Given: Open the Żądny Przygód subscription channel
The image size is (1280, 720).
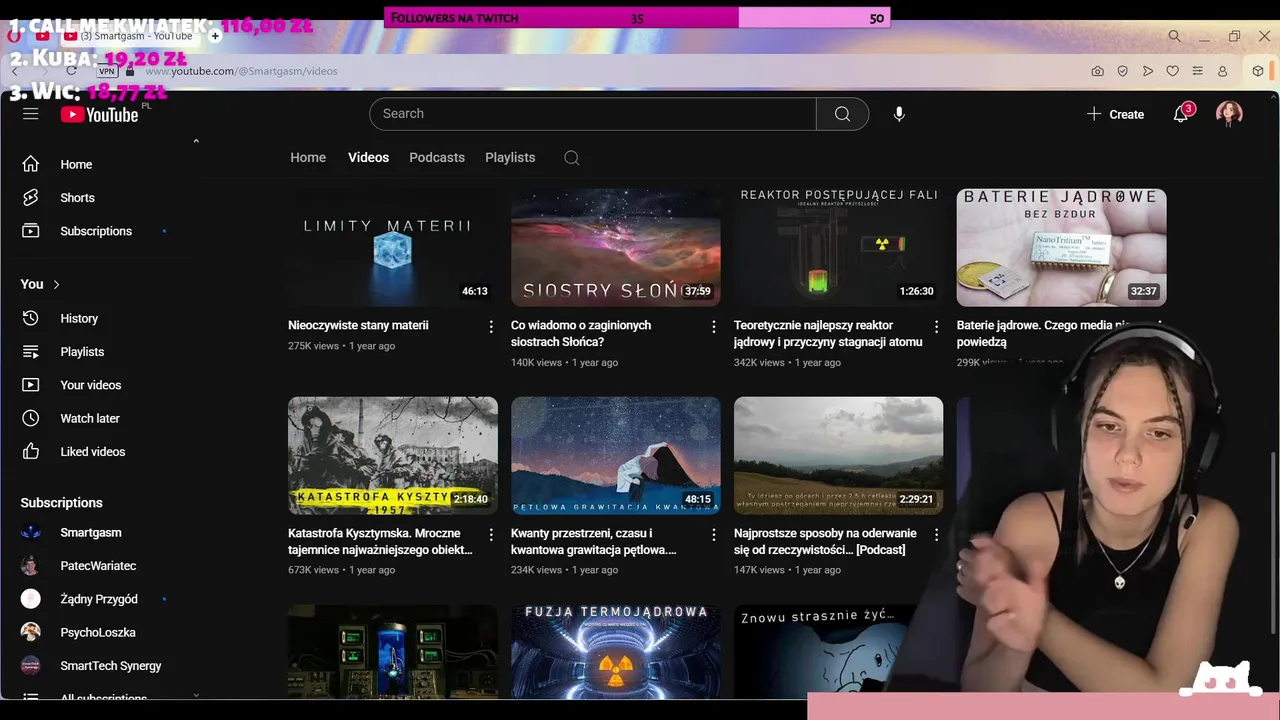Looking at the screenshot, I should [x=97, y=599].
